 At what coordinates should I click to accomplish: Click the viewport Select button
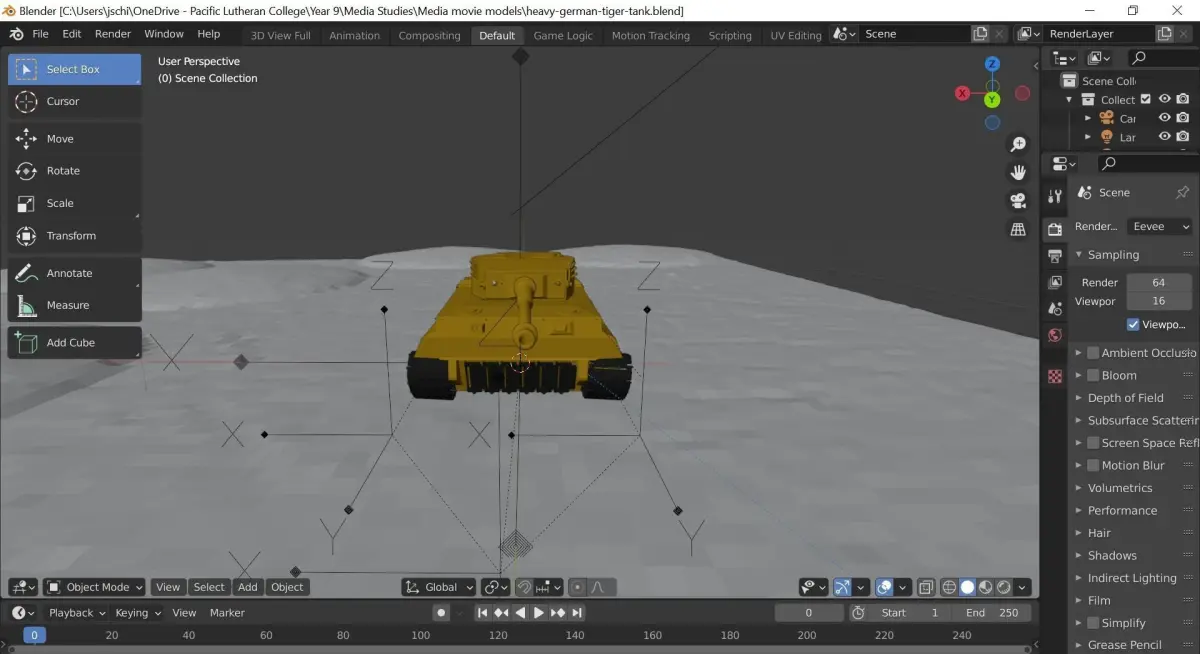(x=209, y=587)
